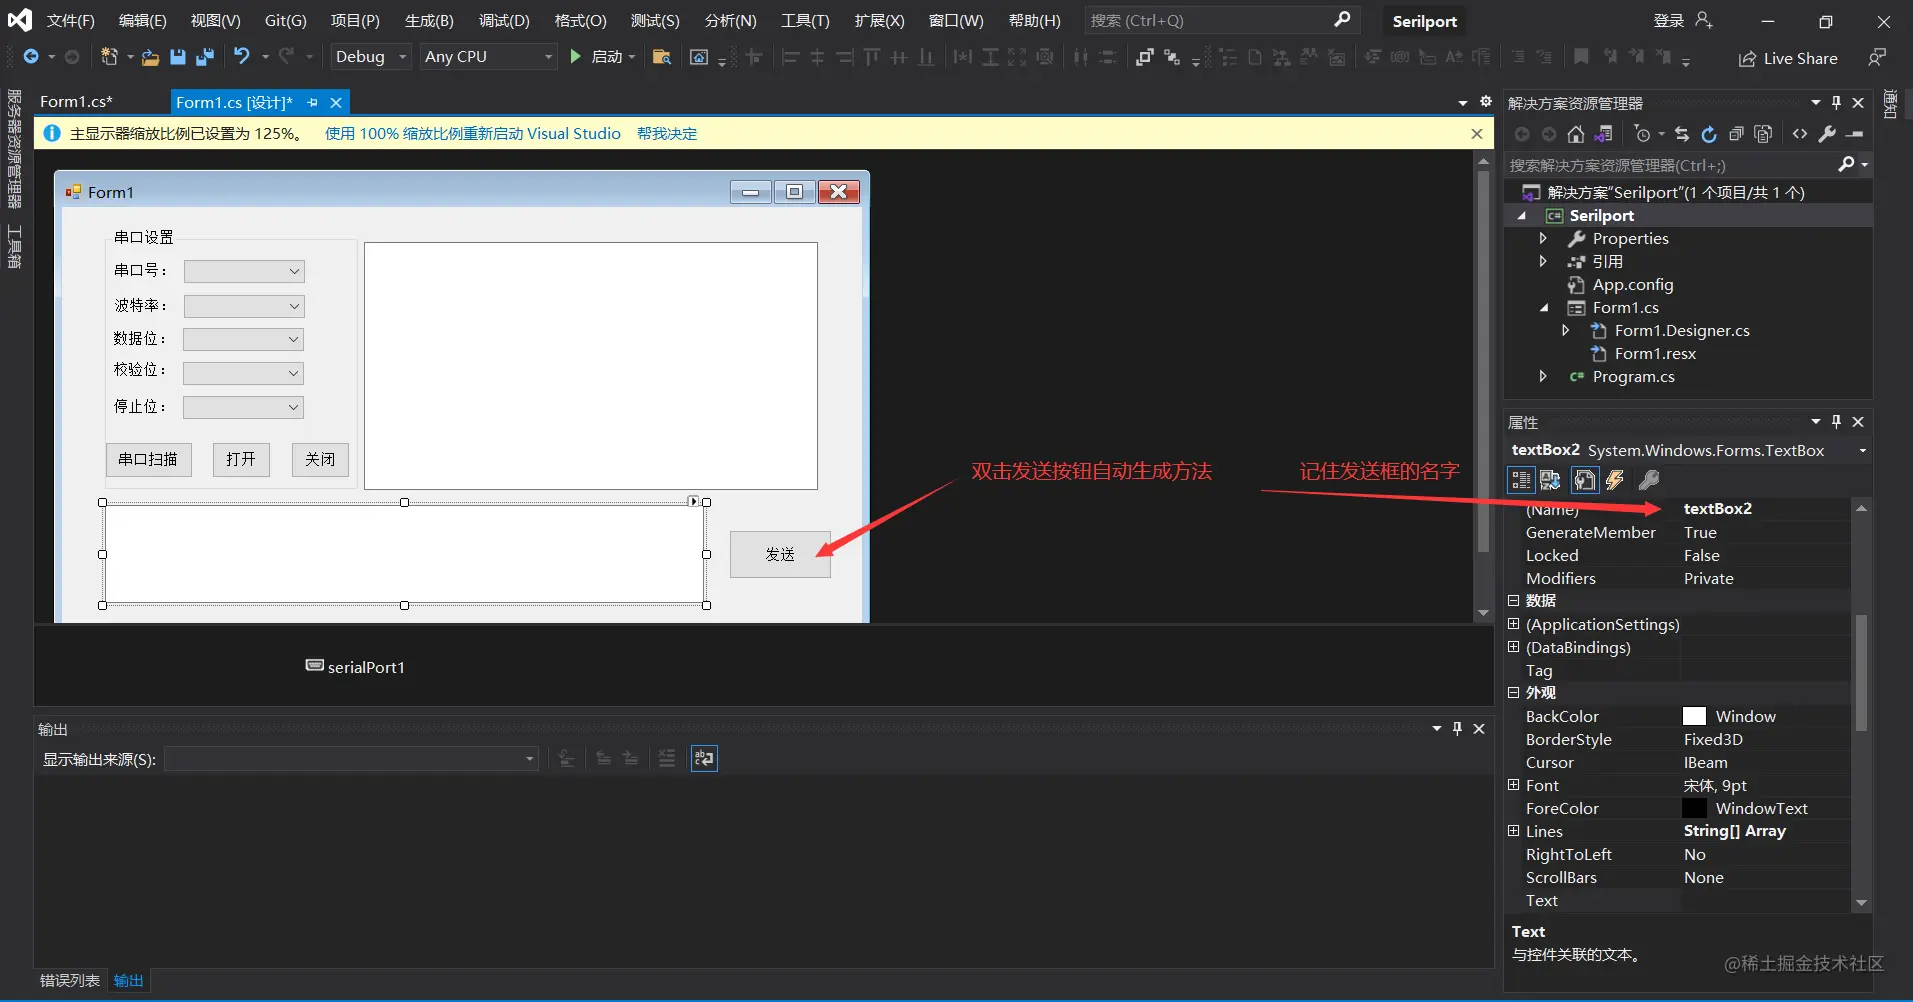Viewport: 1913px width, 1002px height.
Task: Expand the Form1.Designer.cs tree node
Action: [x=1566, y=330]
